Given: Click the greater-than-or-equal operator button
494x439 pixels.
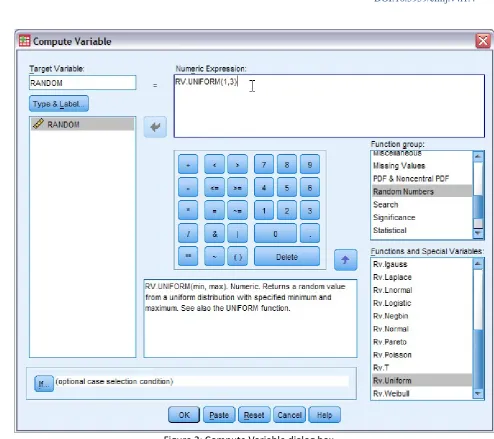Looking at the screenshot, I should (237, 188).
